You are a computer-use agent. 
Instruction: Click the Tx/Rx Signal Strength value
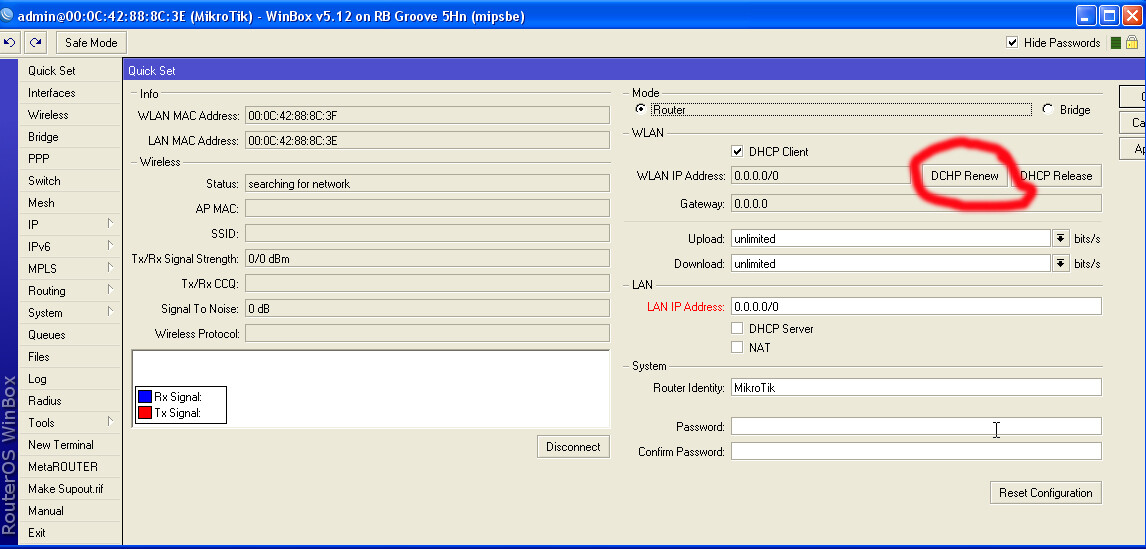coord(427,258)
